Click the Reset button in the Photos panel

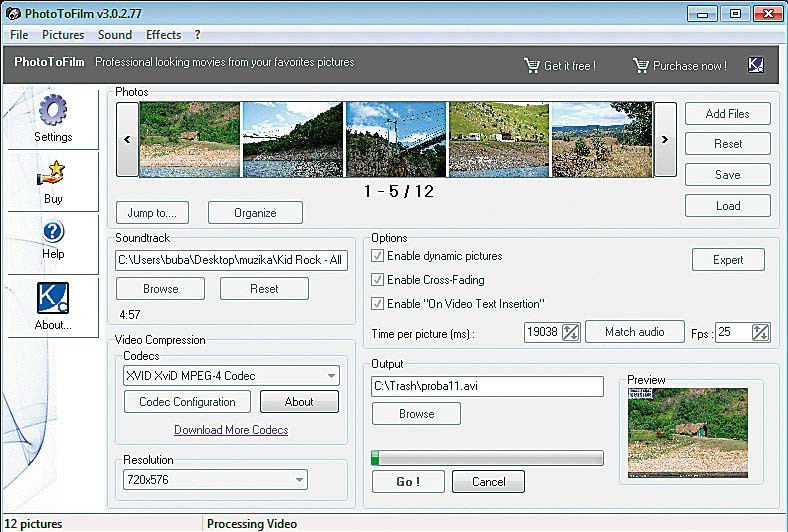pyautogui.click(x=728, y=144)
